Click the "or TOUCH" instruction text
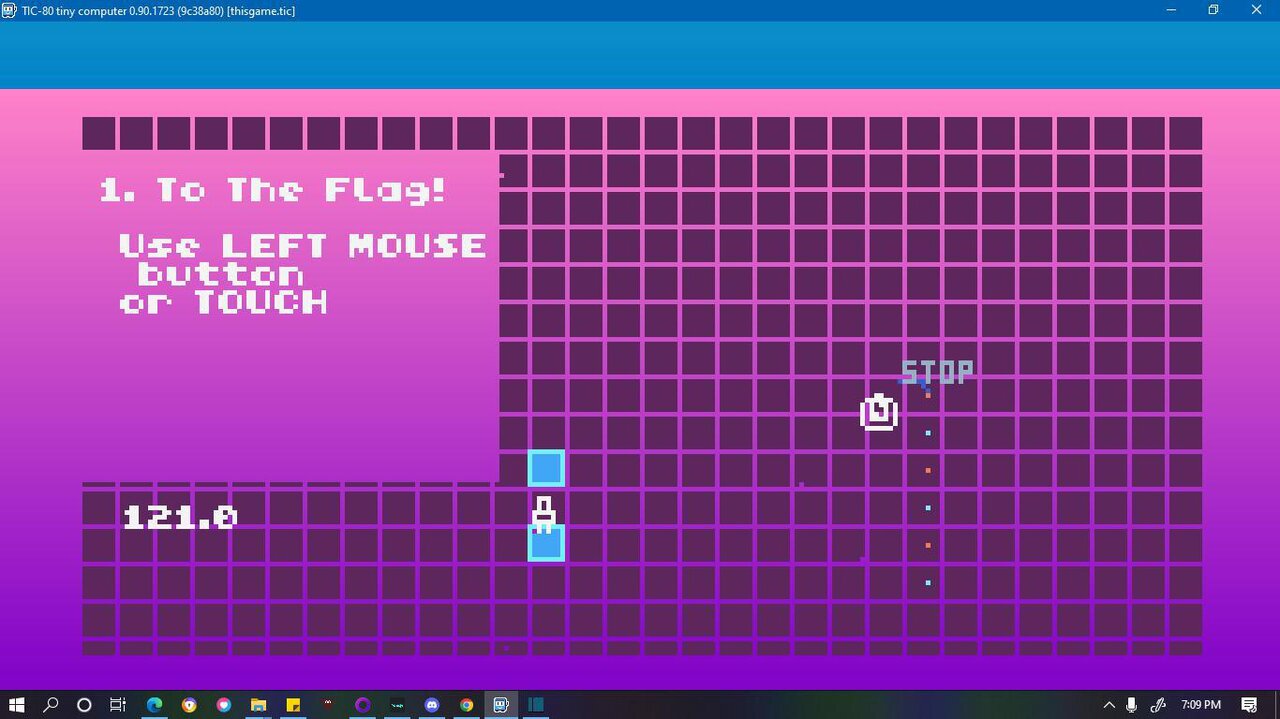1280x719 pixels. pos(223,302)
